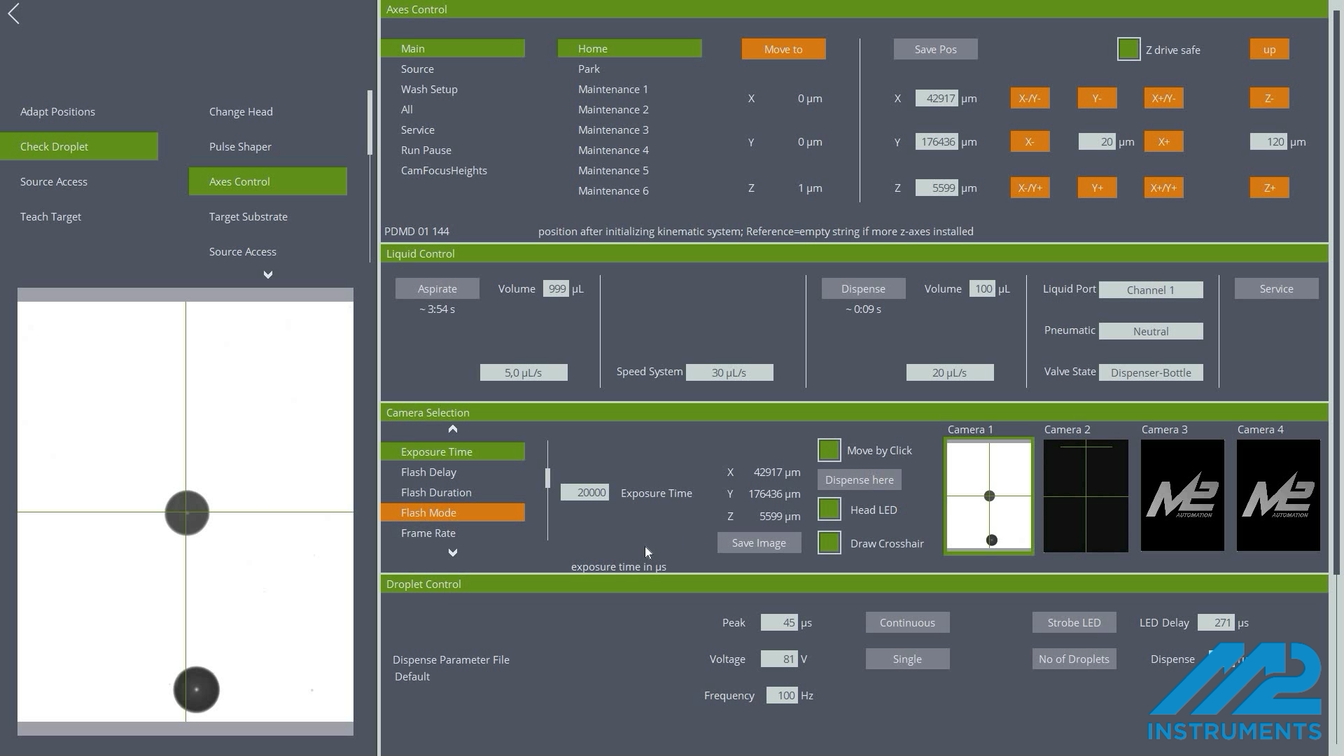Open Valve State Dispenser-Bottle dropdown
This screenshot has height=756, width=1344.
(x=1151, y=372)
